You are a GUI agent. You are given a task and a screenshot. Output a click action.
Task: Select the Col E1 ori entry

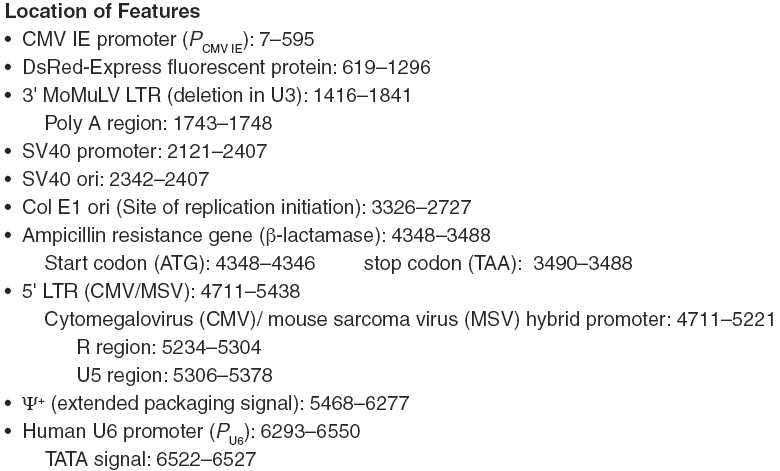click(x=247, y=207)
